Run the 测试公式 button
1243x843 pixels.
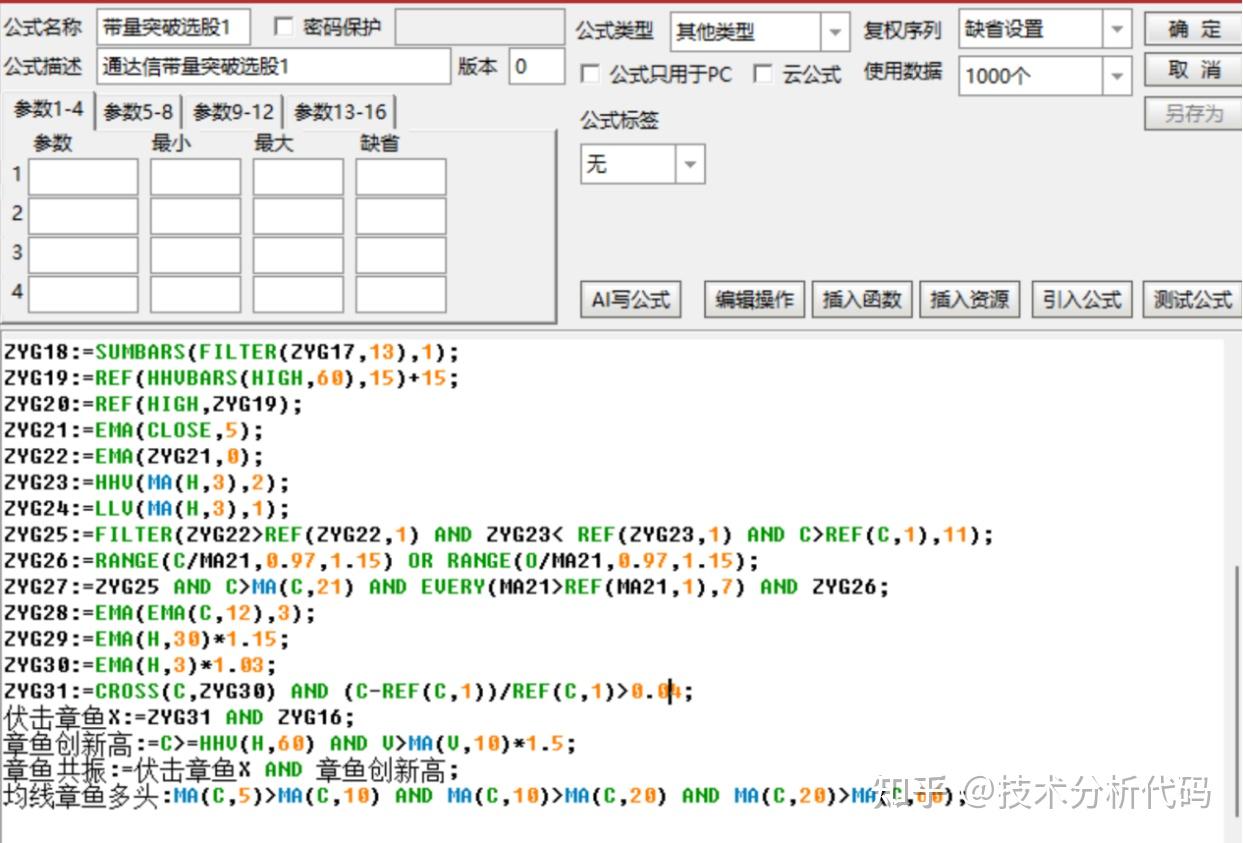1192,299
